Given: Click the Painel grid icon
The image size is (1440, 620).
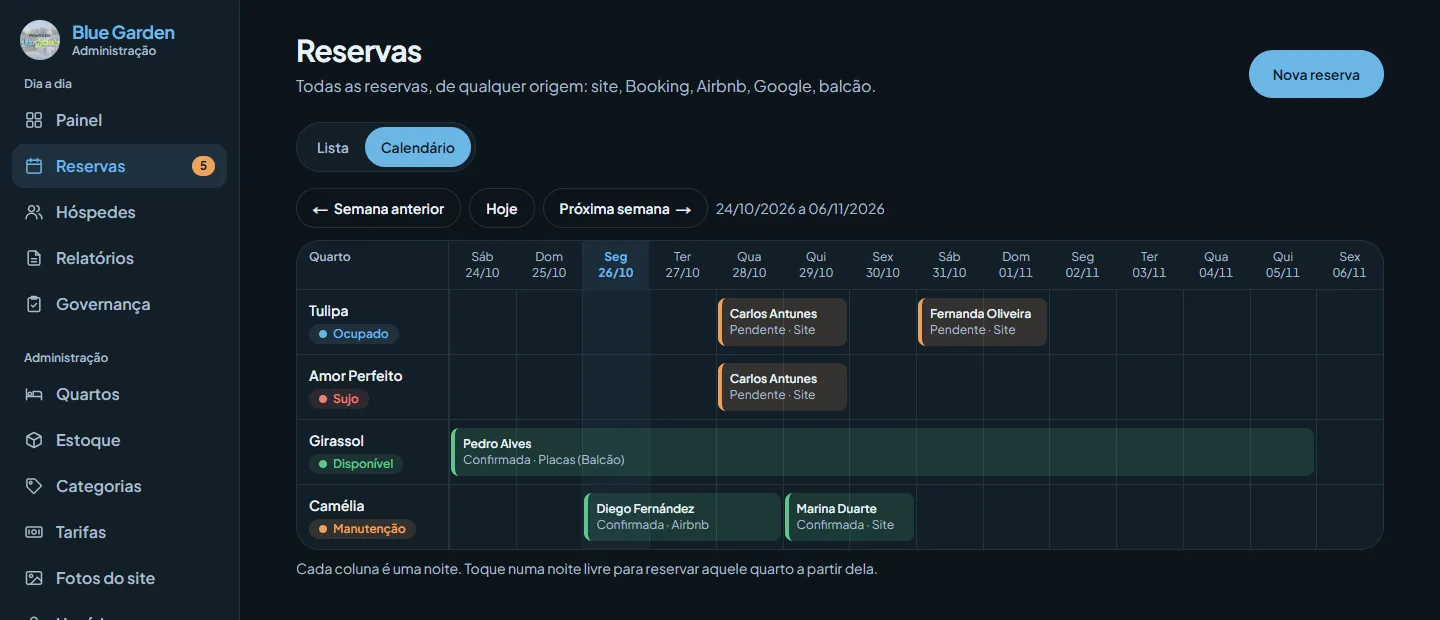Looking at the screenshot, I should click(x=34, y=120).
